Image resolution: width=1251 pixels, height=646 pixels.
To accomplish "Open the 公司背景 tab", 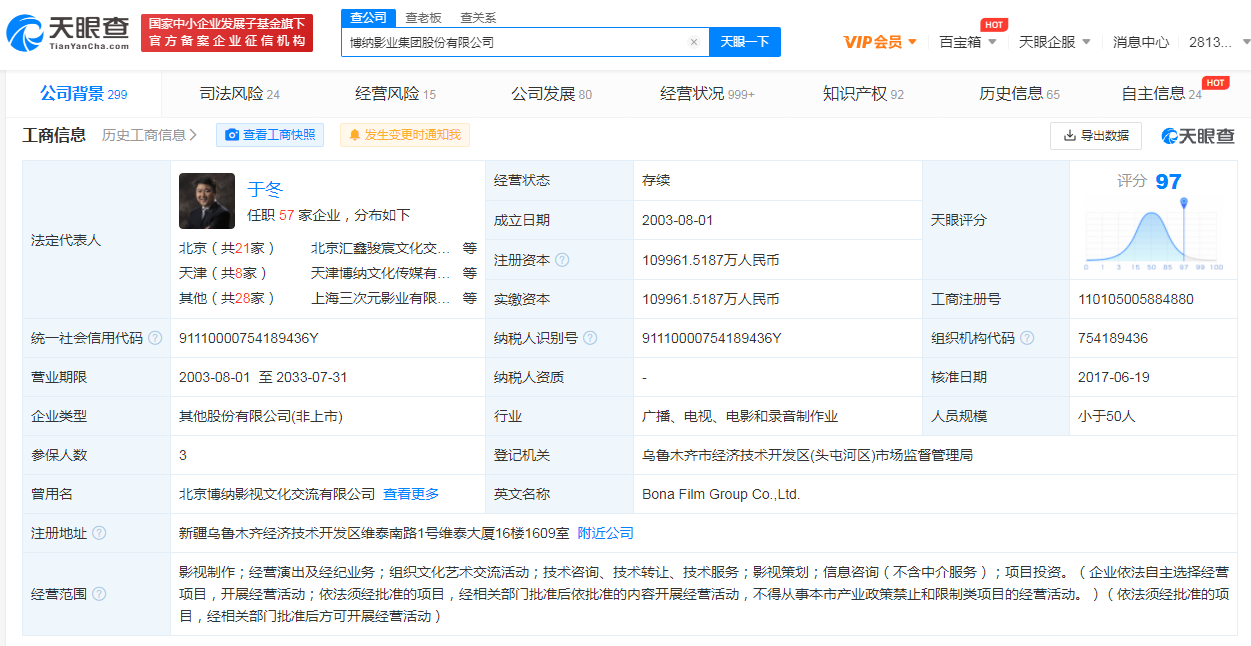I will click(x=84, y=94).
